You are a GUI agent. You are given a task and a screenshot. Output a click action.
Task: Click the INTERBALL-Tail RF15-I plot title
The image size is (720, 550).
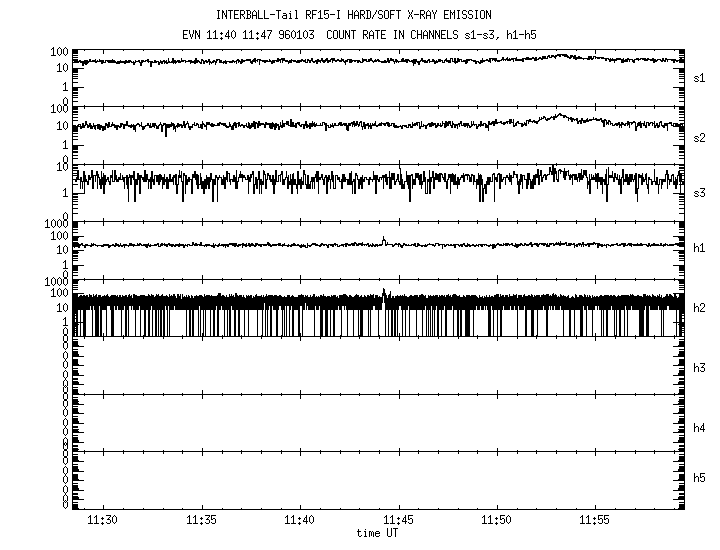click(x=354, y=15)
